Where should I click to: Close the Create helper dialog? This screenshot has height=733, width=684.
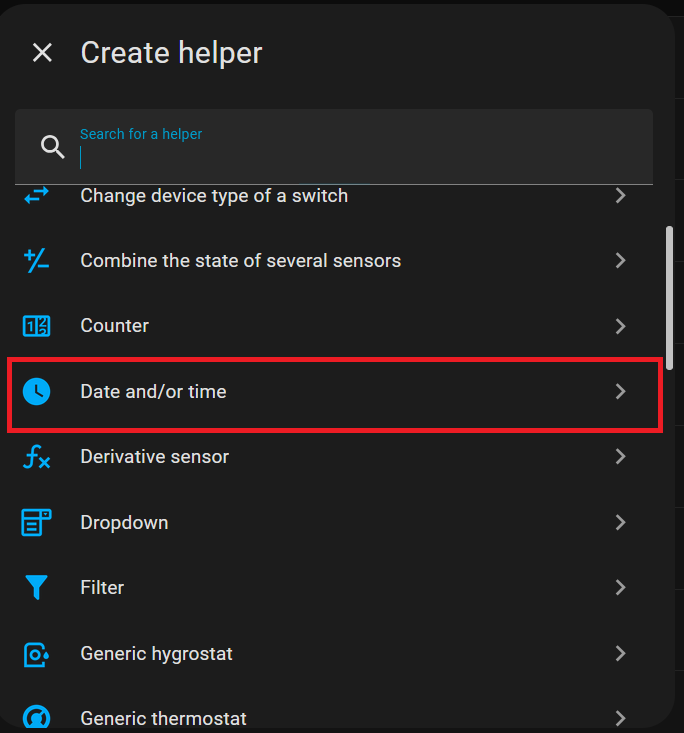point(42,53)
